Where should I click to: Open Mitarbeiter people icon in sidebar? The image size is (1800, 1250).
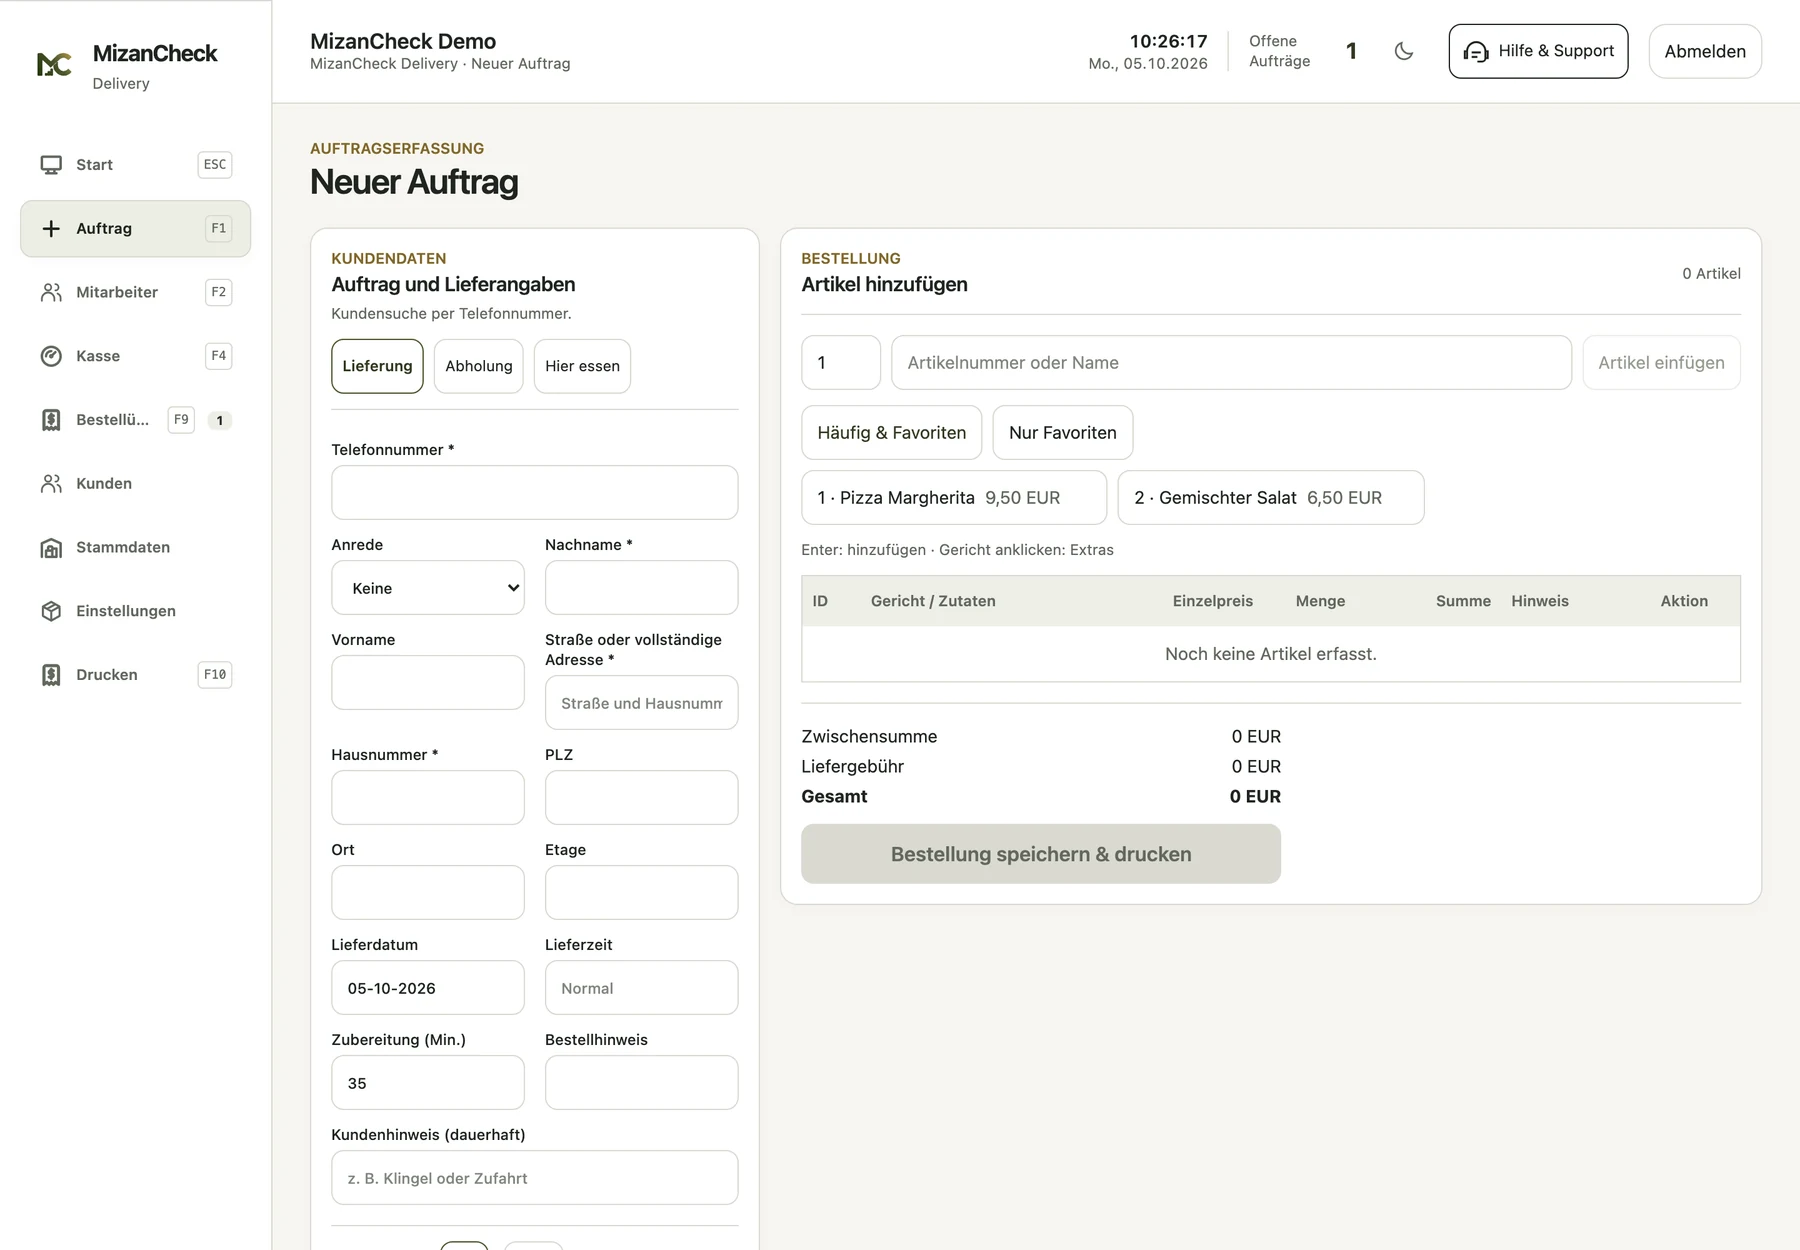click(x=51, y=292)
